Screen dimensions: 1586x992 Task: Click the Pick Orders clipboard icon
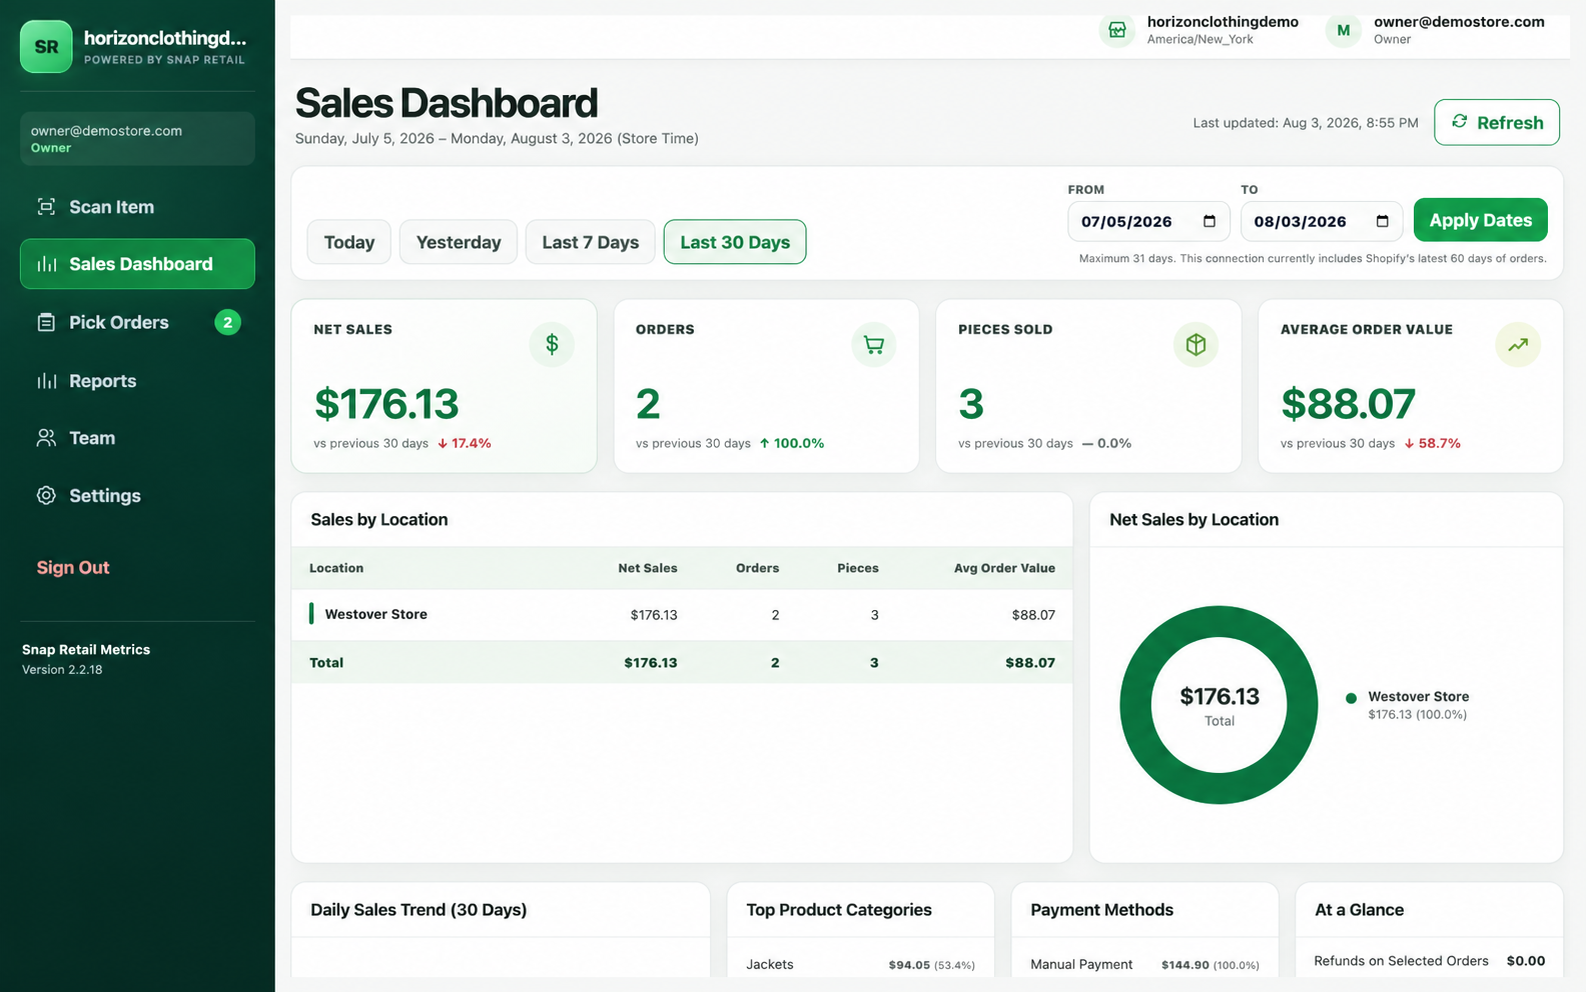click(x=46, y=322)
